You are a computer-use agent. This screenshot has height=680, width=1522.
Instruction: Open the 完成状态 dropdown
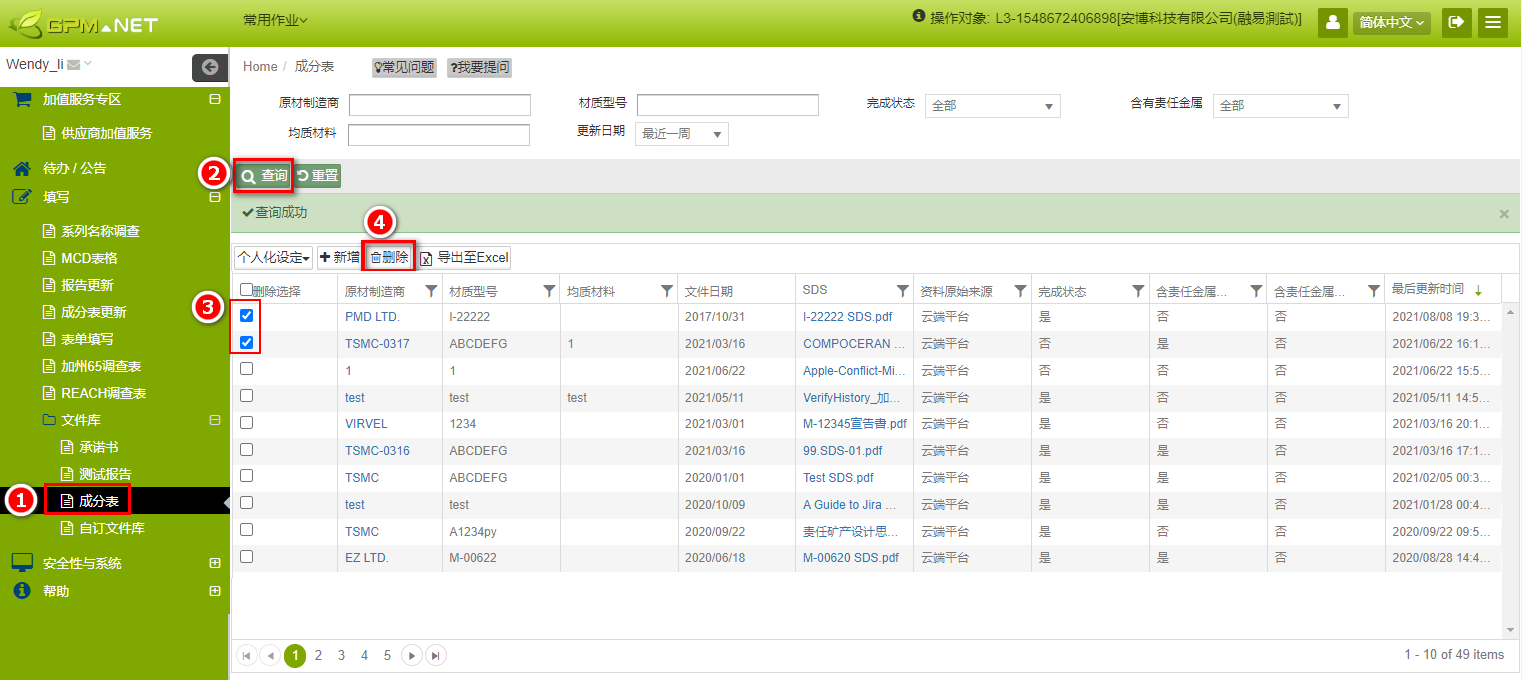[992, 106]
